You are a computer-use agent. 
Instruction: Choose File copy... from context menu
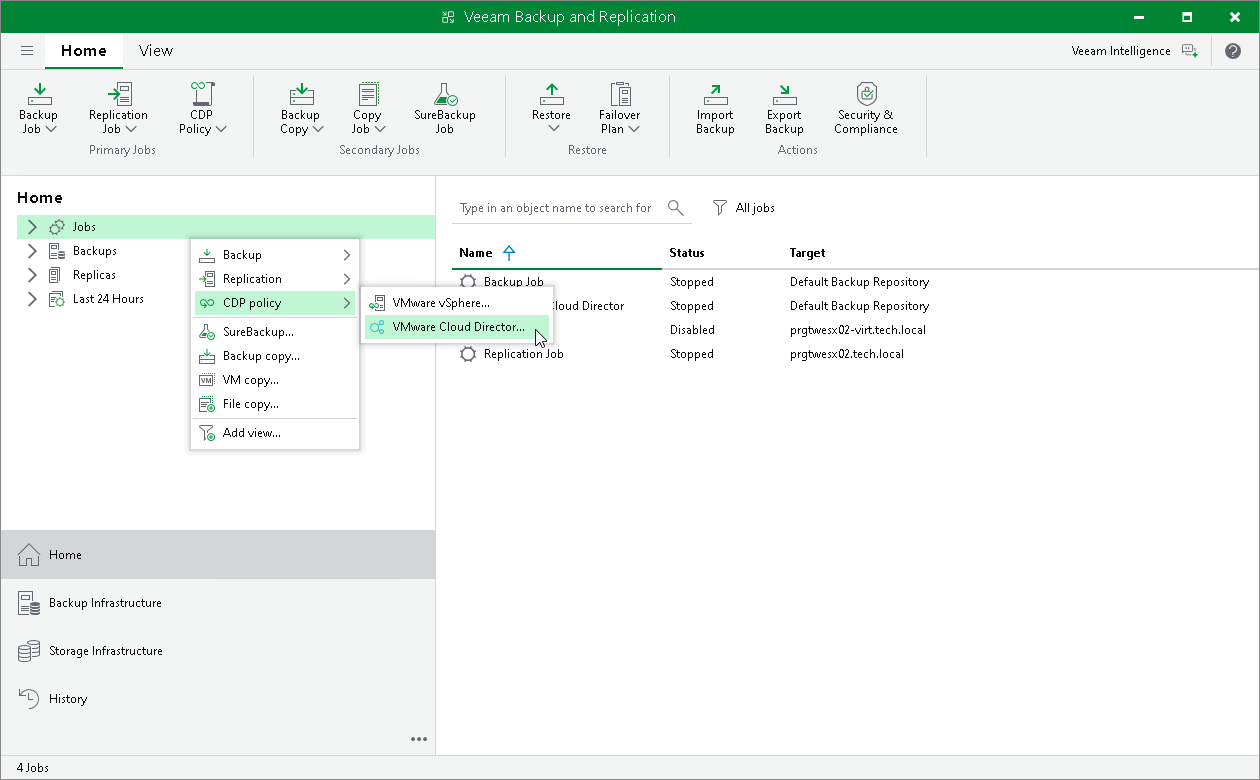(275, 404)
